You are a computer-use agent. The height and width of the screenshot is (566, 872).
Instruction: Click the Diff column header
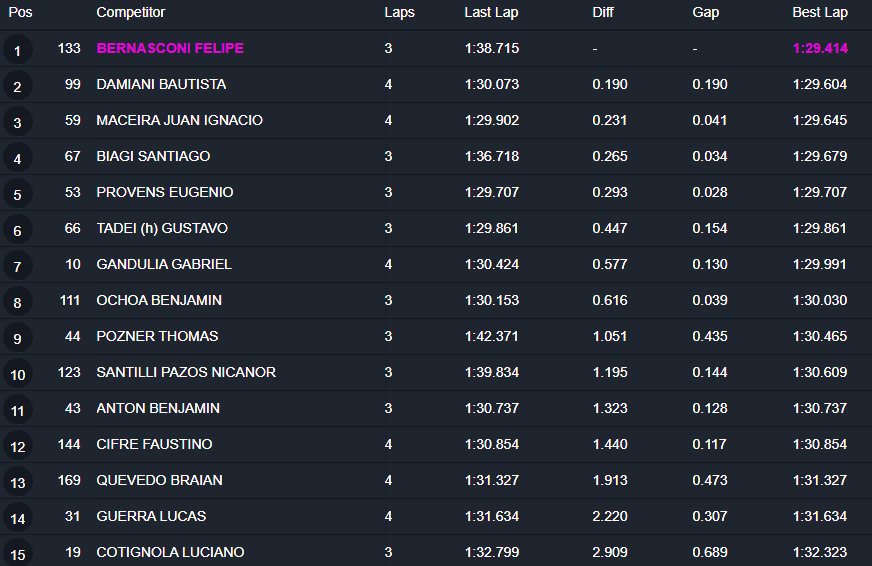coord(603,13)
